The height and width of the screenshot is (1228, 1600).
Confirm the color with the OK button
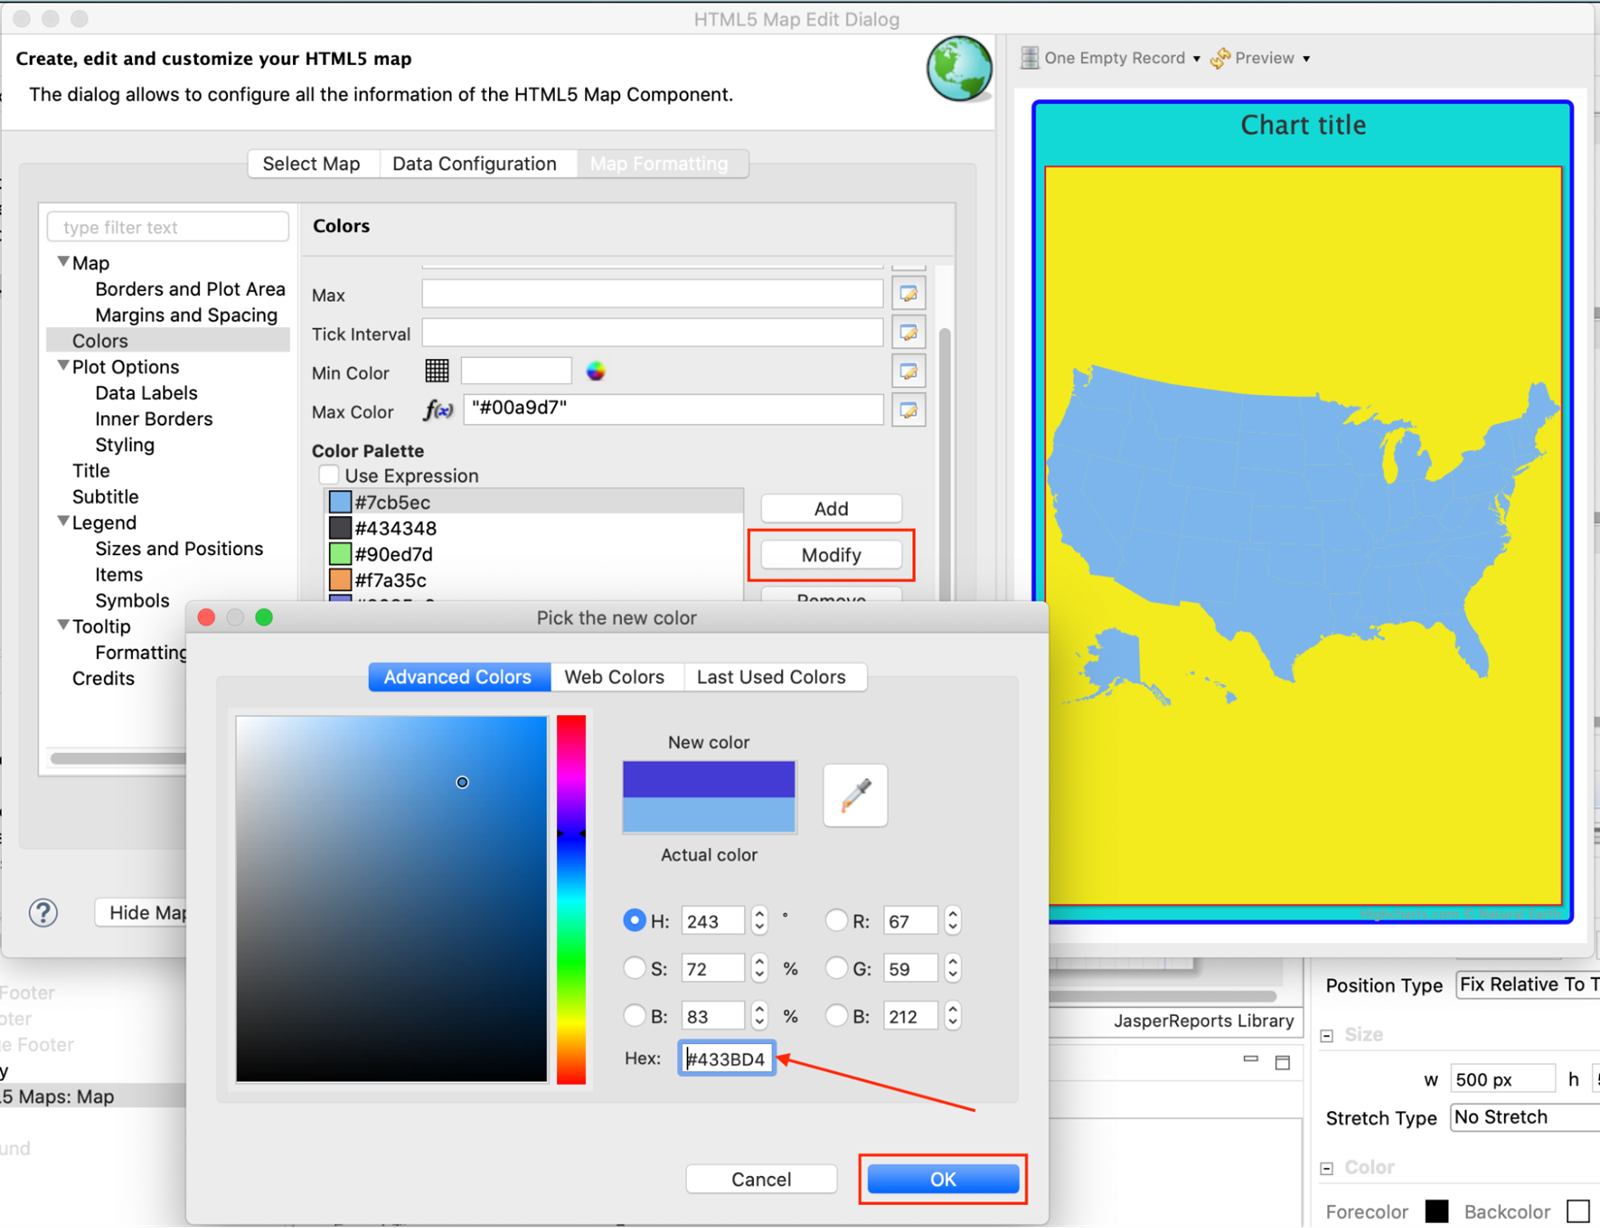pos(943,1179)
